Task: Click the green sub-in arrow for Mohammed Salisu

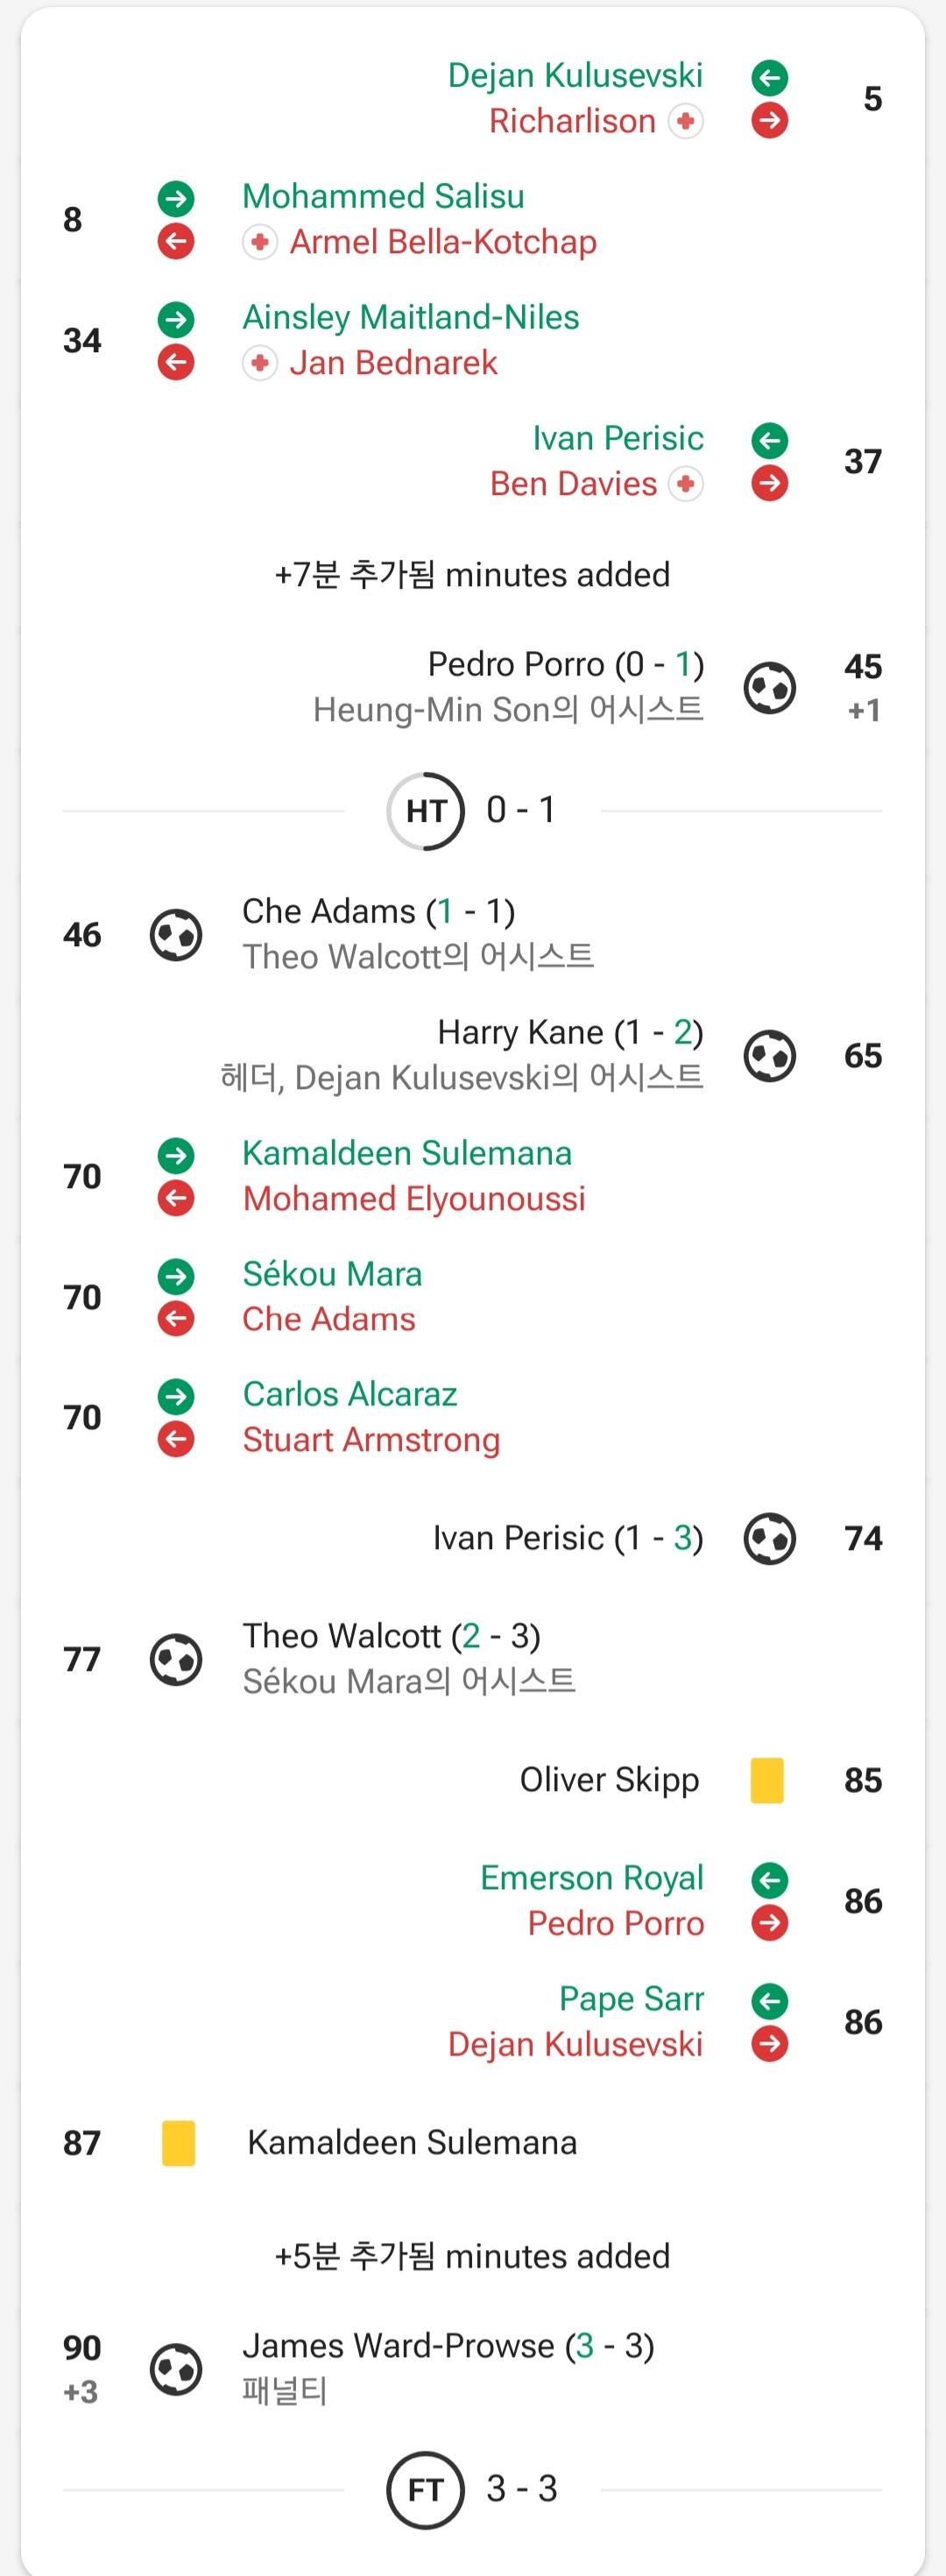Action: (176, 198)
